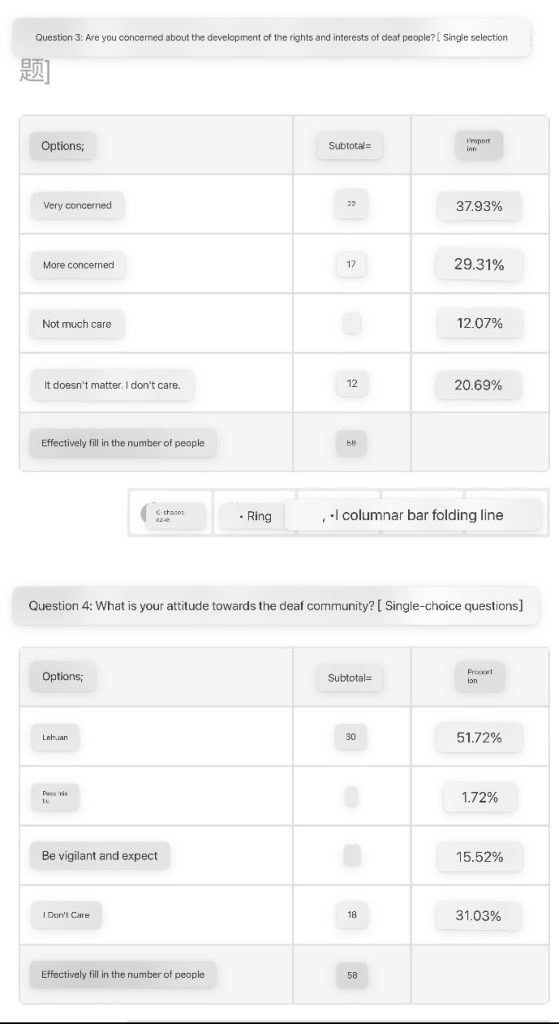Image resolution: width=559 pixels, height=1024 pixels.
Task: Select the More concerned option
Action: click(x=78, y=264)
